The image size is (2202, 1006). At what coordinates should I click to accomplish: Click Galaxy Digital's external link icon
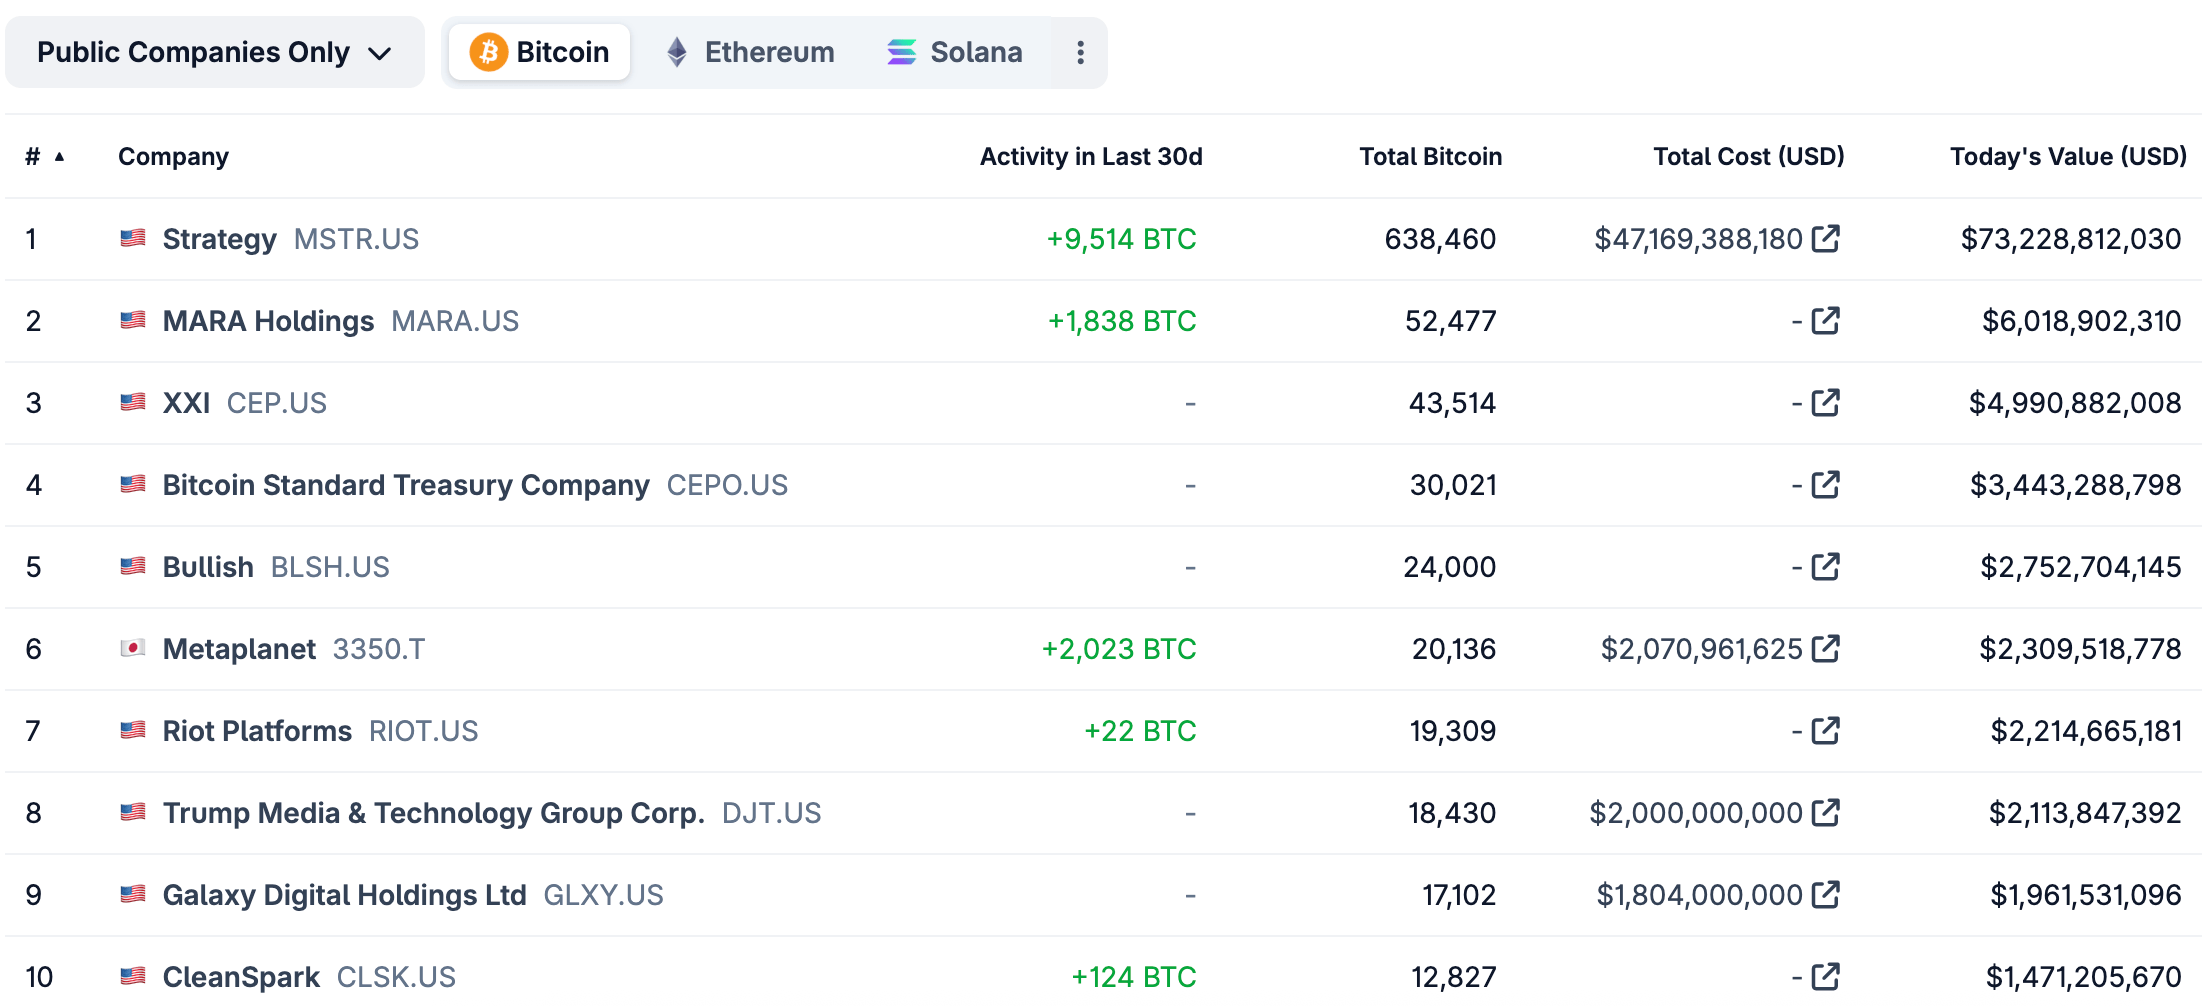click(x=1826, y=894)
